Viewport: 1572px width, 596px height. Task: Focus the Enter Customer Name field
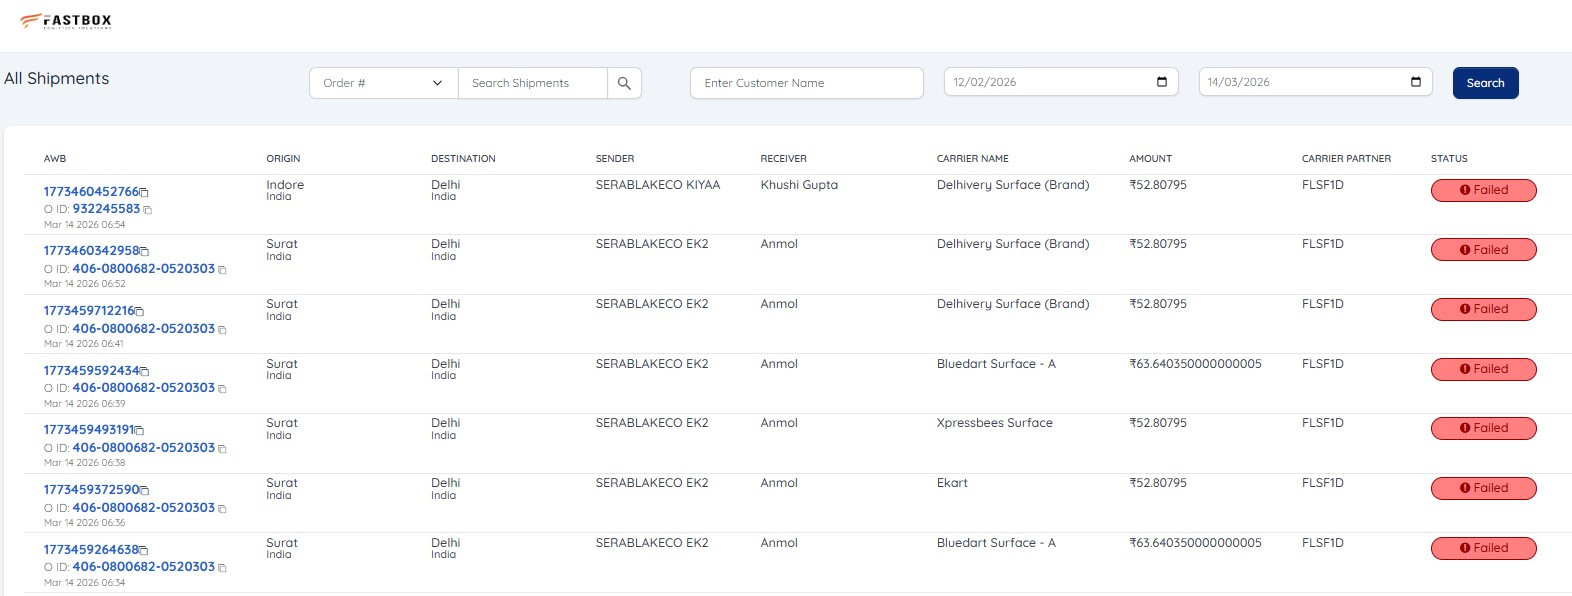(806, 83)
